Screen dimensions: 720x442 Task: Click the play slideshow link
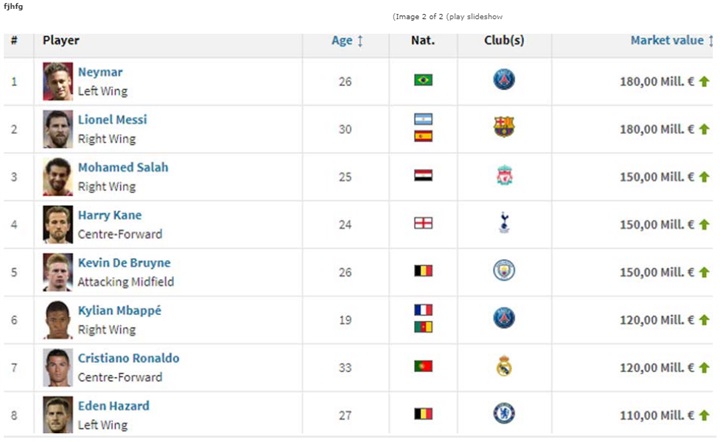476,17
